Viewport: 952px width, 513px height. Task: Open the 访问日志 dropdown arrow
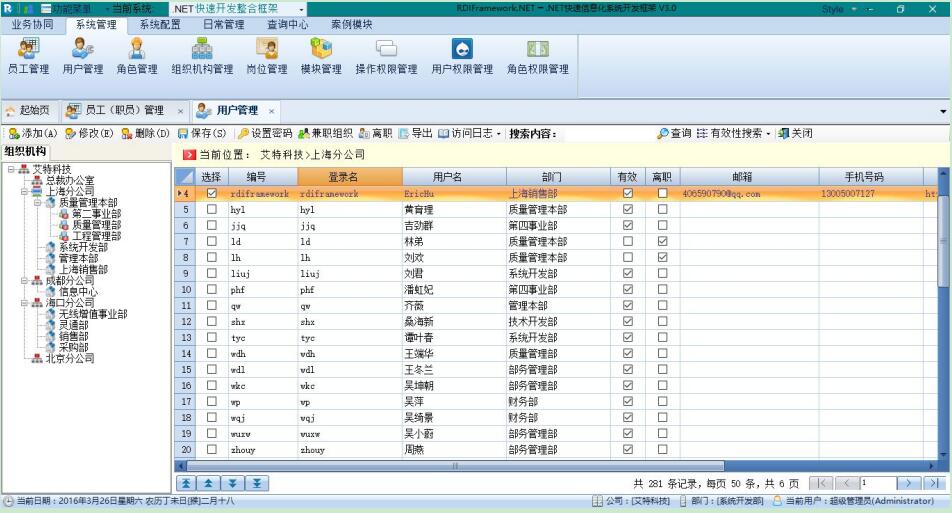(x=499, y=134)
